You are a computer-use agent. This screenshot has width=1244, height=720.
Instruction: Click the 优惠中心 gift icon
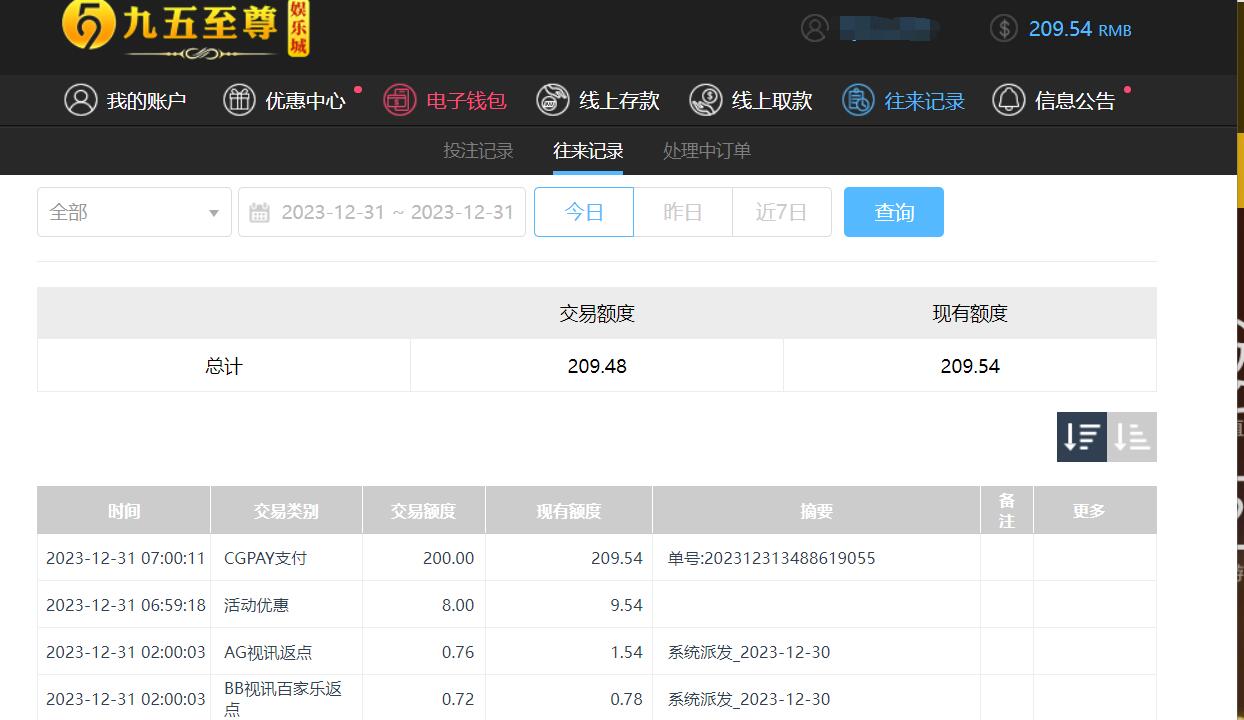[x=239, y=100]
